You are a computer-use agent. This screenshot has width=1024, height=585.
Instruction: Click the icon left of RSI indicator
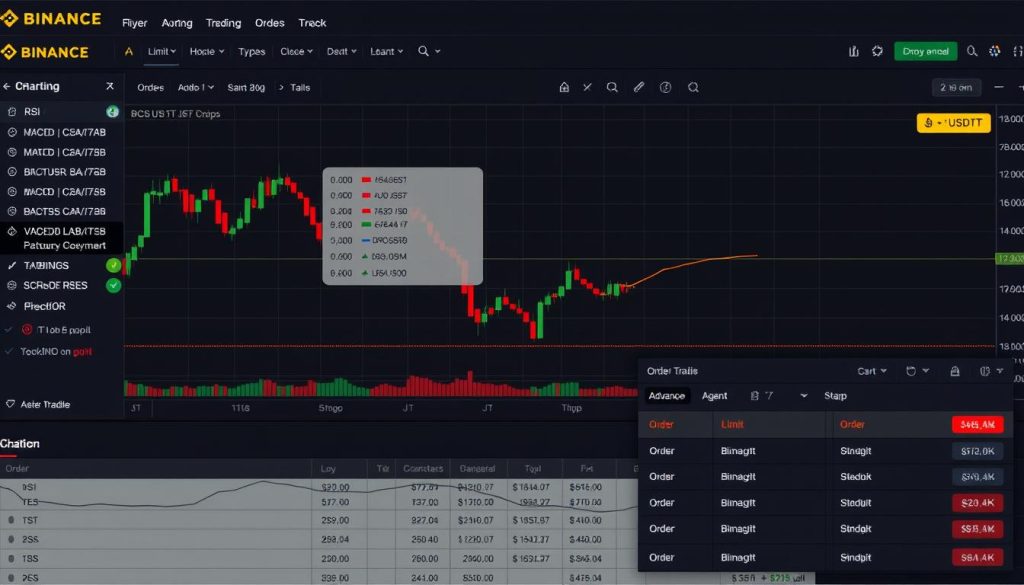point(12,112)
